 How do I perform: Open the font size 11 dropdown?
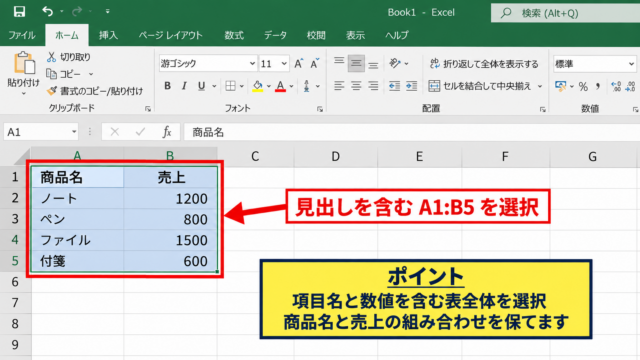[x=284, y=64]
